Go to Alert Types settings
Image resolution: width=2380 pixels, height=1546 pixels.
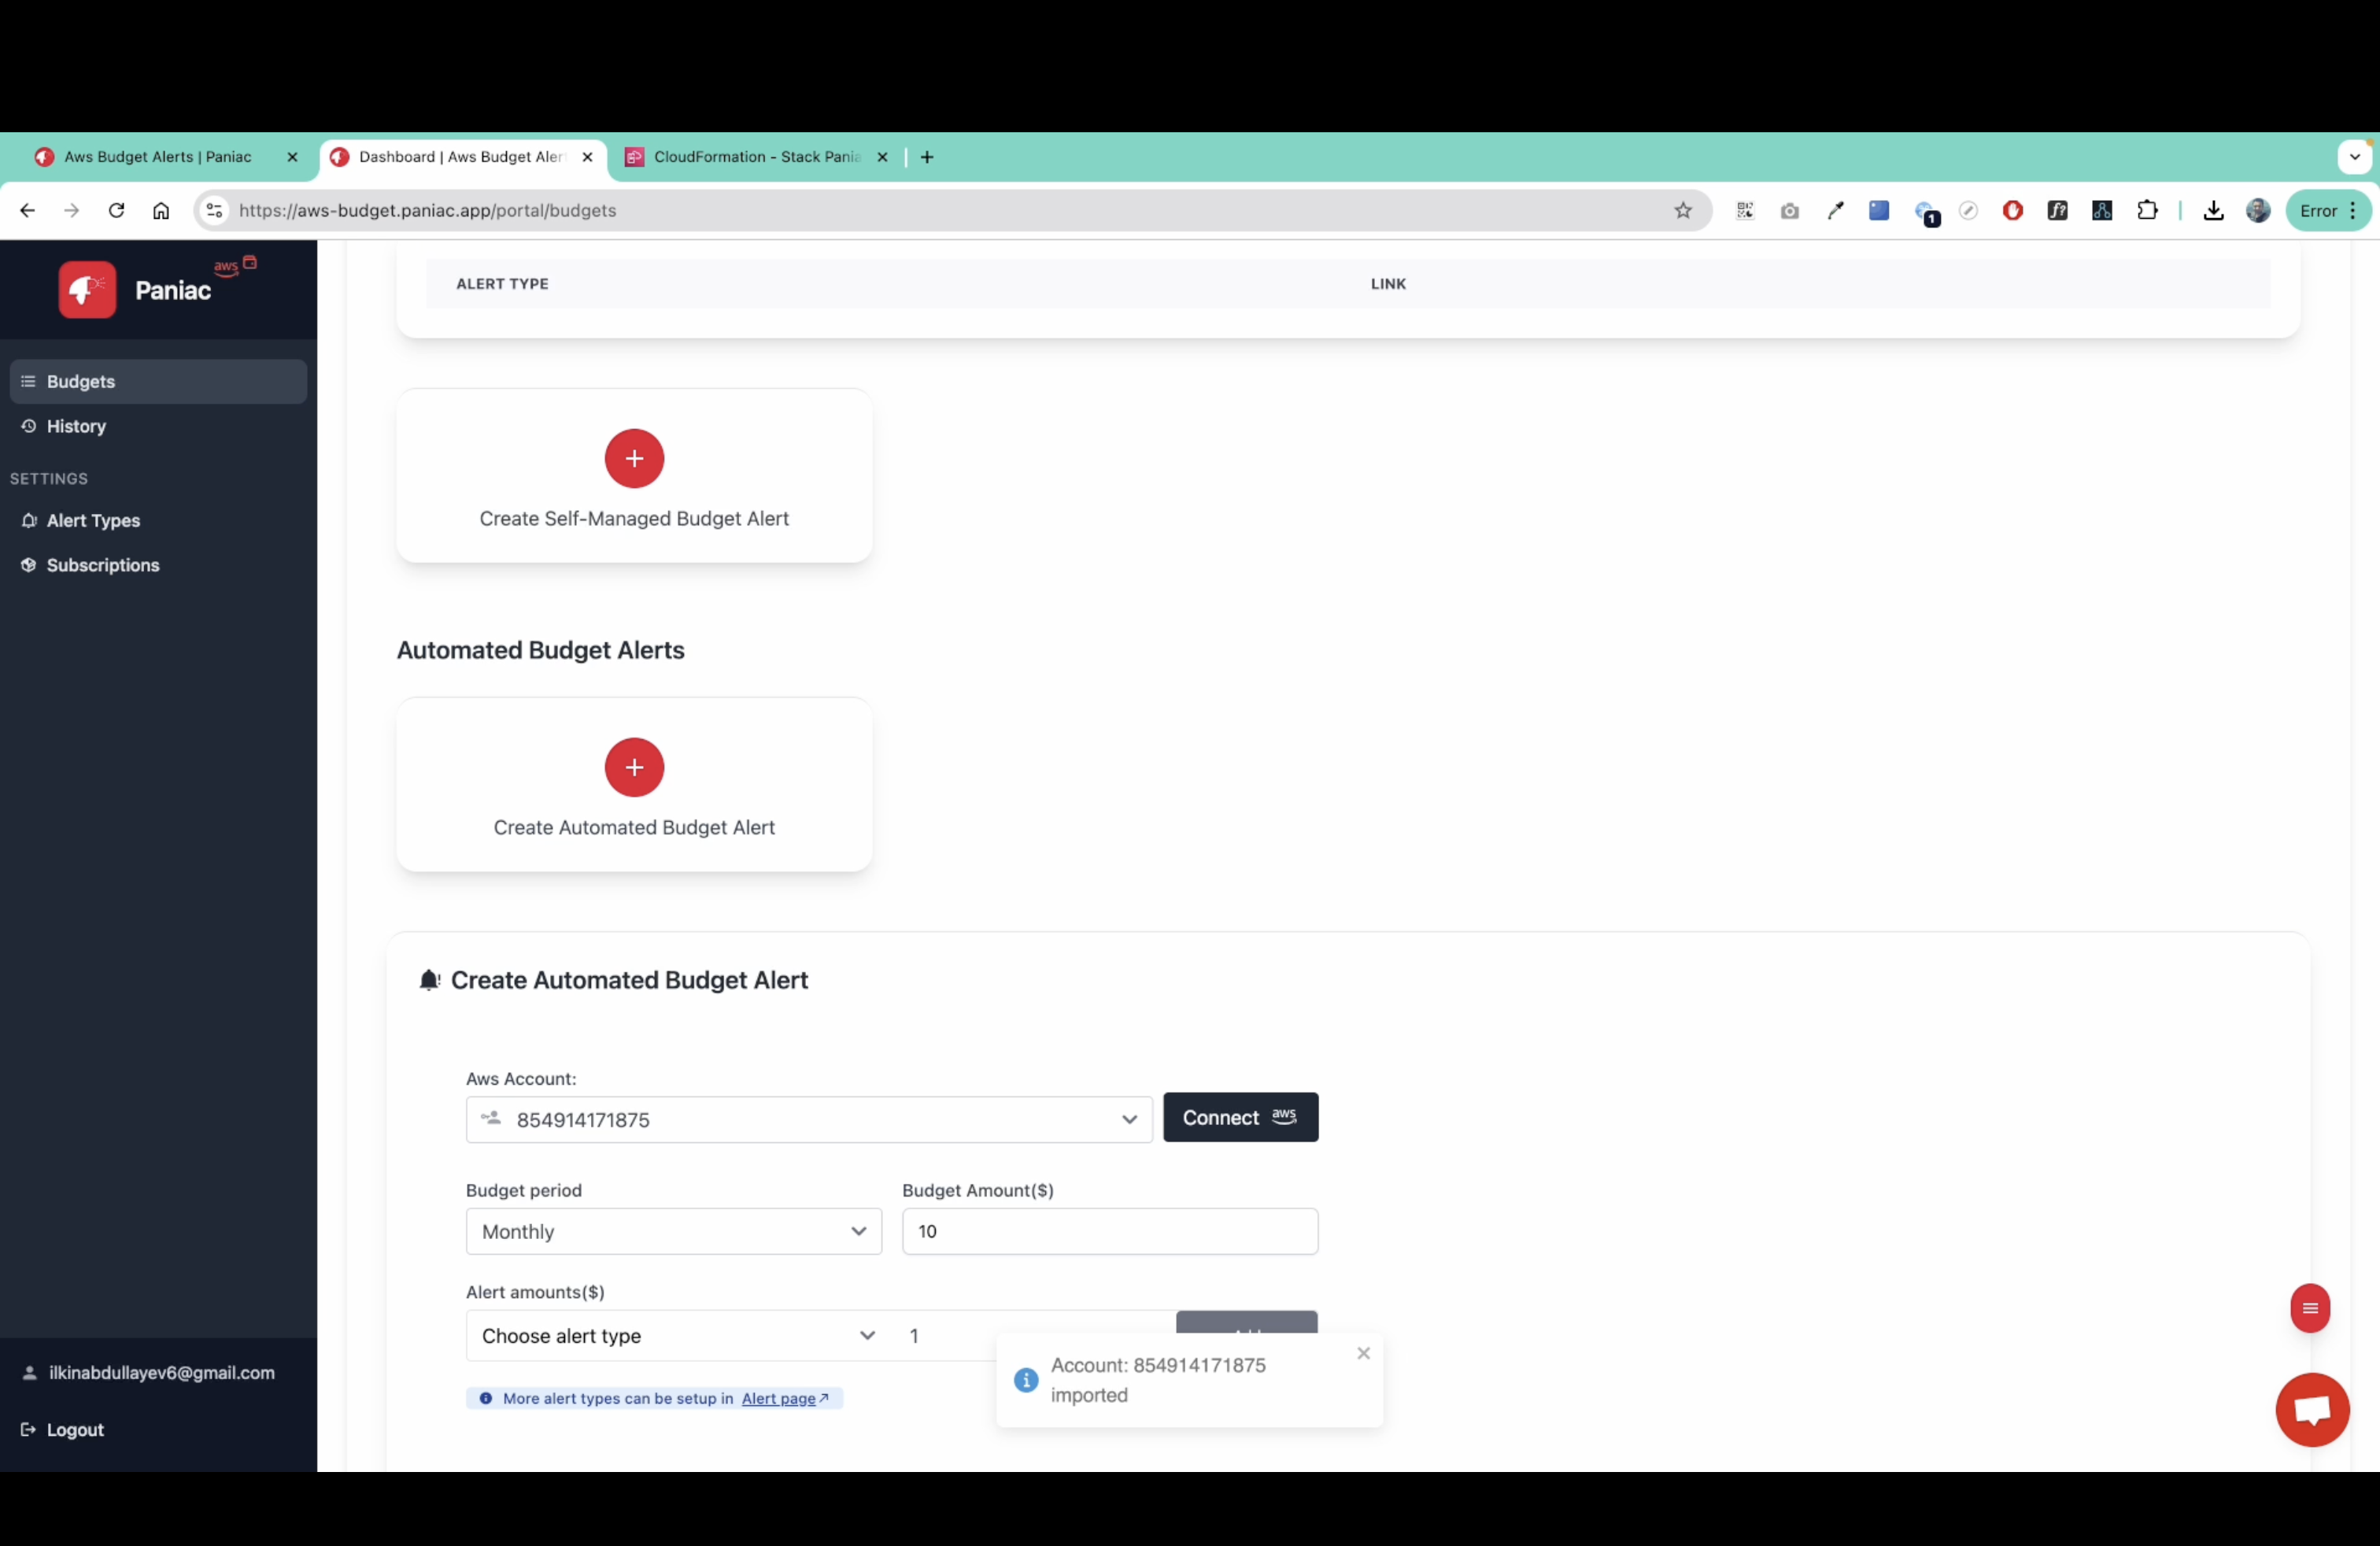(x=93, y=520)
